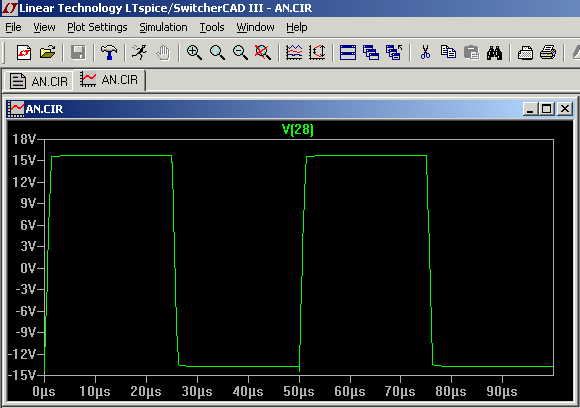Switch to the AN.CIR waveform plot tab
The height and width of the screenshot is (408, 580).
pyautogui.click(x=109, y=80)
